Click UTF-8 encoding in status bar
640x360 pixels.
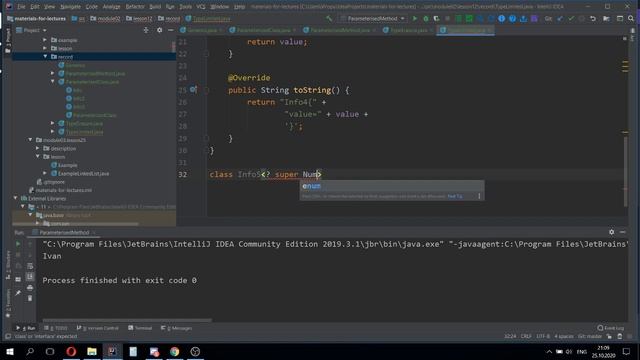pyautogui.click(x=543, y=336)
